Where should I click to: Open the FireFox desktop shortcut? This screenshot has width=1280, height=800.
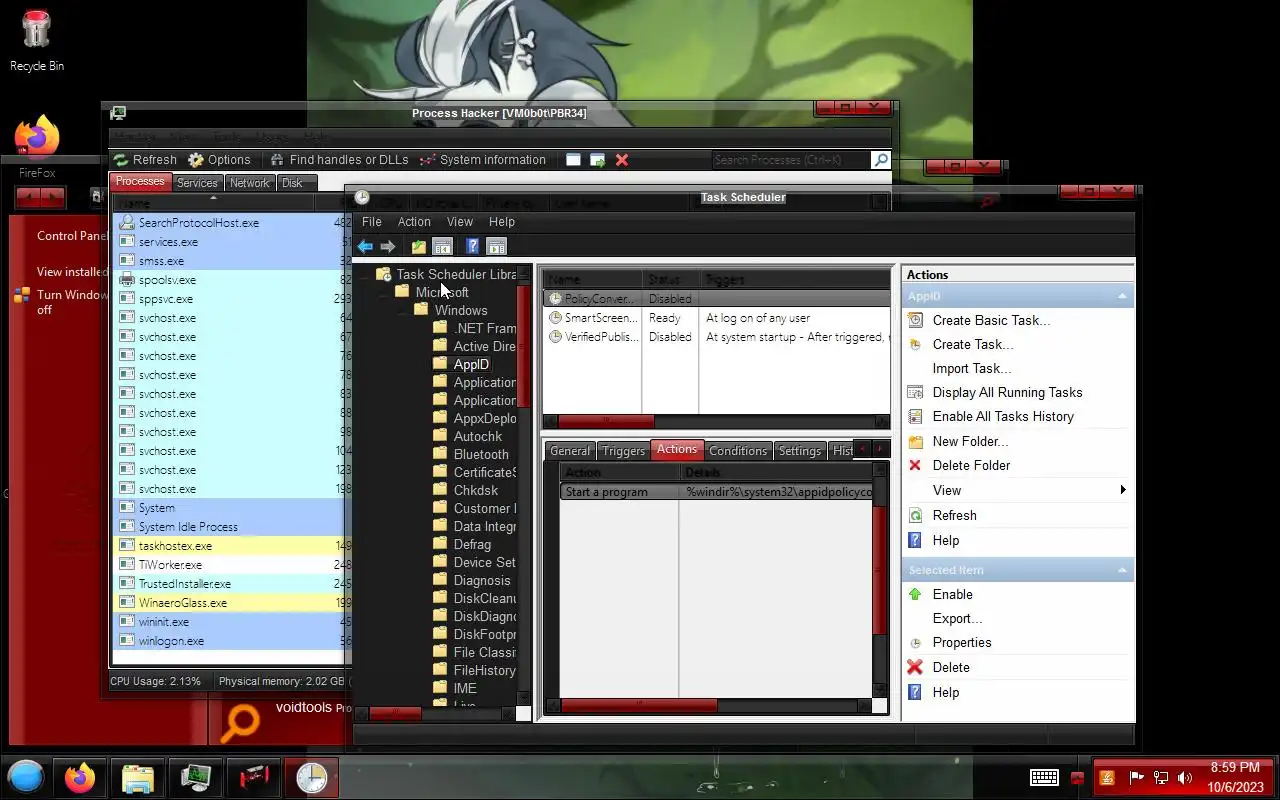pos(37,147)
